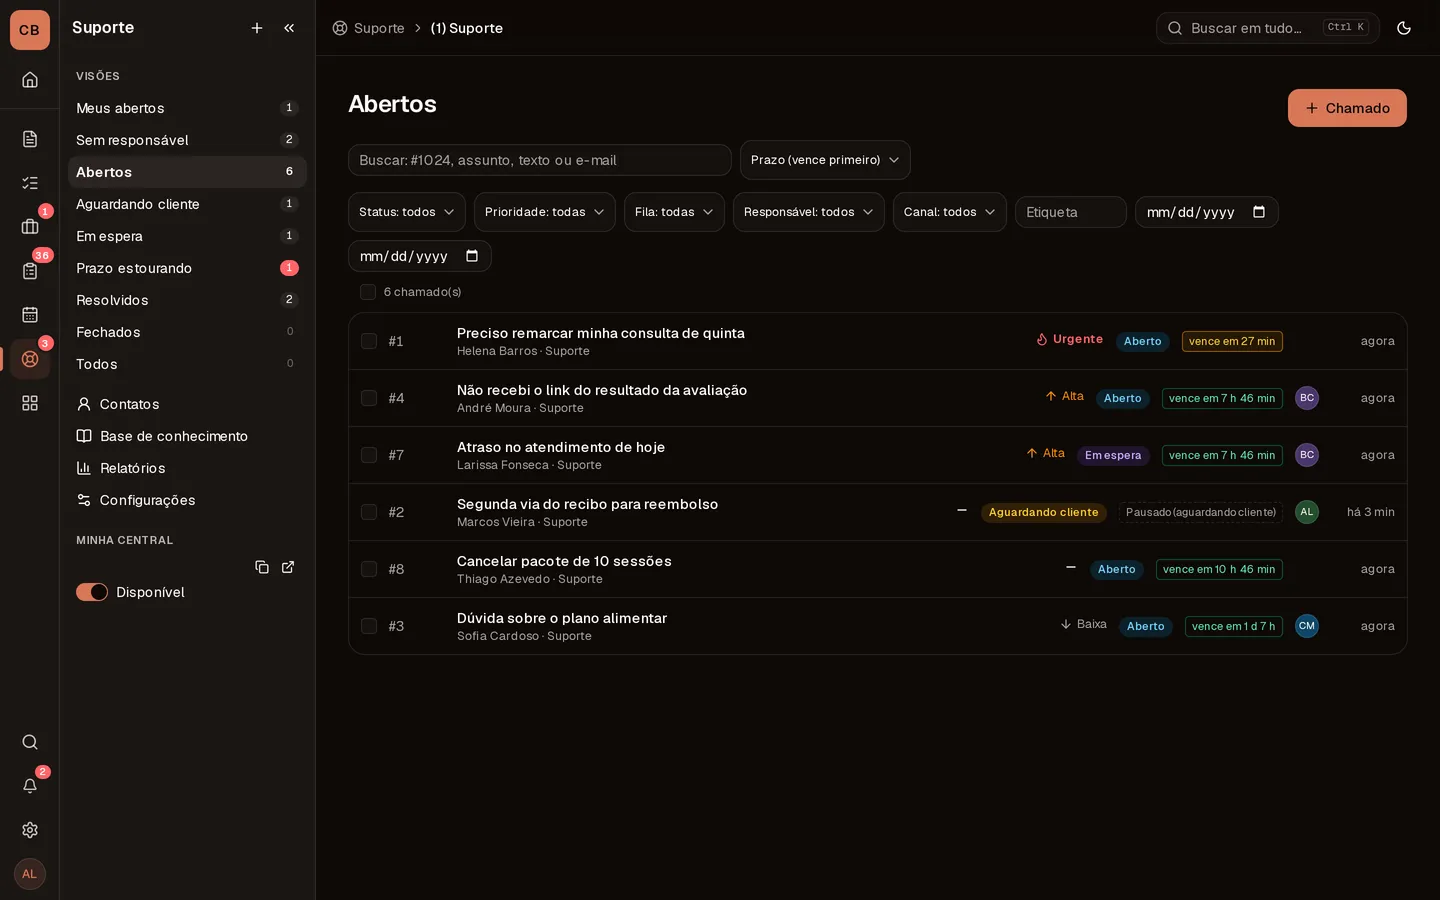Open the clipboard icon with badge 36
The height and width of the screenshot is (900, 1440).
30,271
